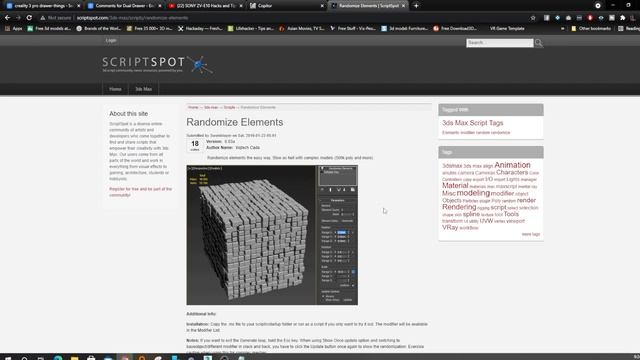Open Microsoft Edge from the taskbar
This screenshot has height=360, width=640.
pos(58,358)
